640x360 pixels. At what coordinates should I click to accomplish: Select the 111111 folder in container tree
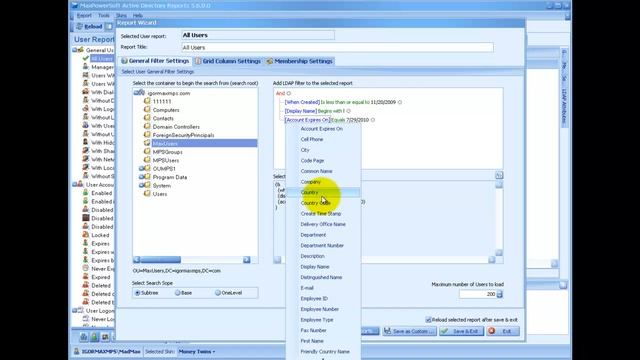click(x=162, y=101)
